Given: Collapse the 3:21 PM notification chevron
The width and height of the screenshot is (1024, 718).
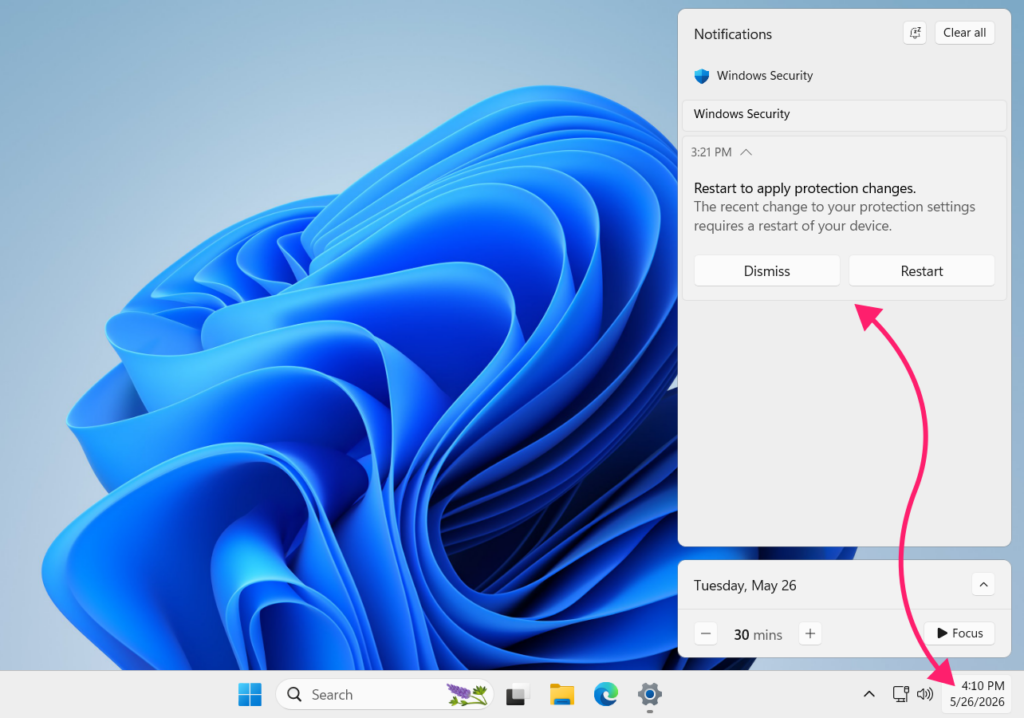Looking at the screenshot, I should click(746, 152).
